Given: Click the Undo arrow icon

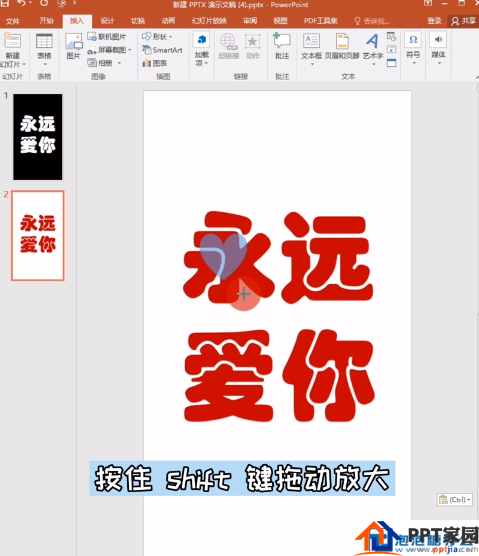Looking at the screenshot, I should (22, 3).
